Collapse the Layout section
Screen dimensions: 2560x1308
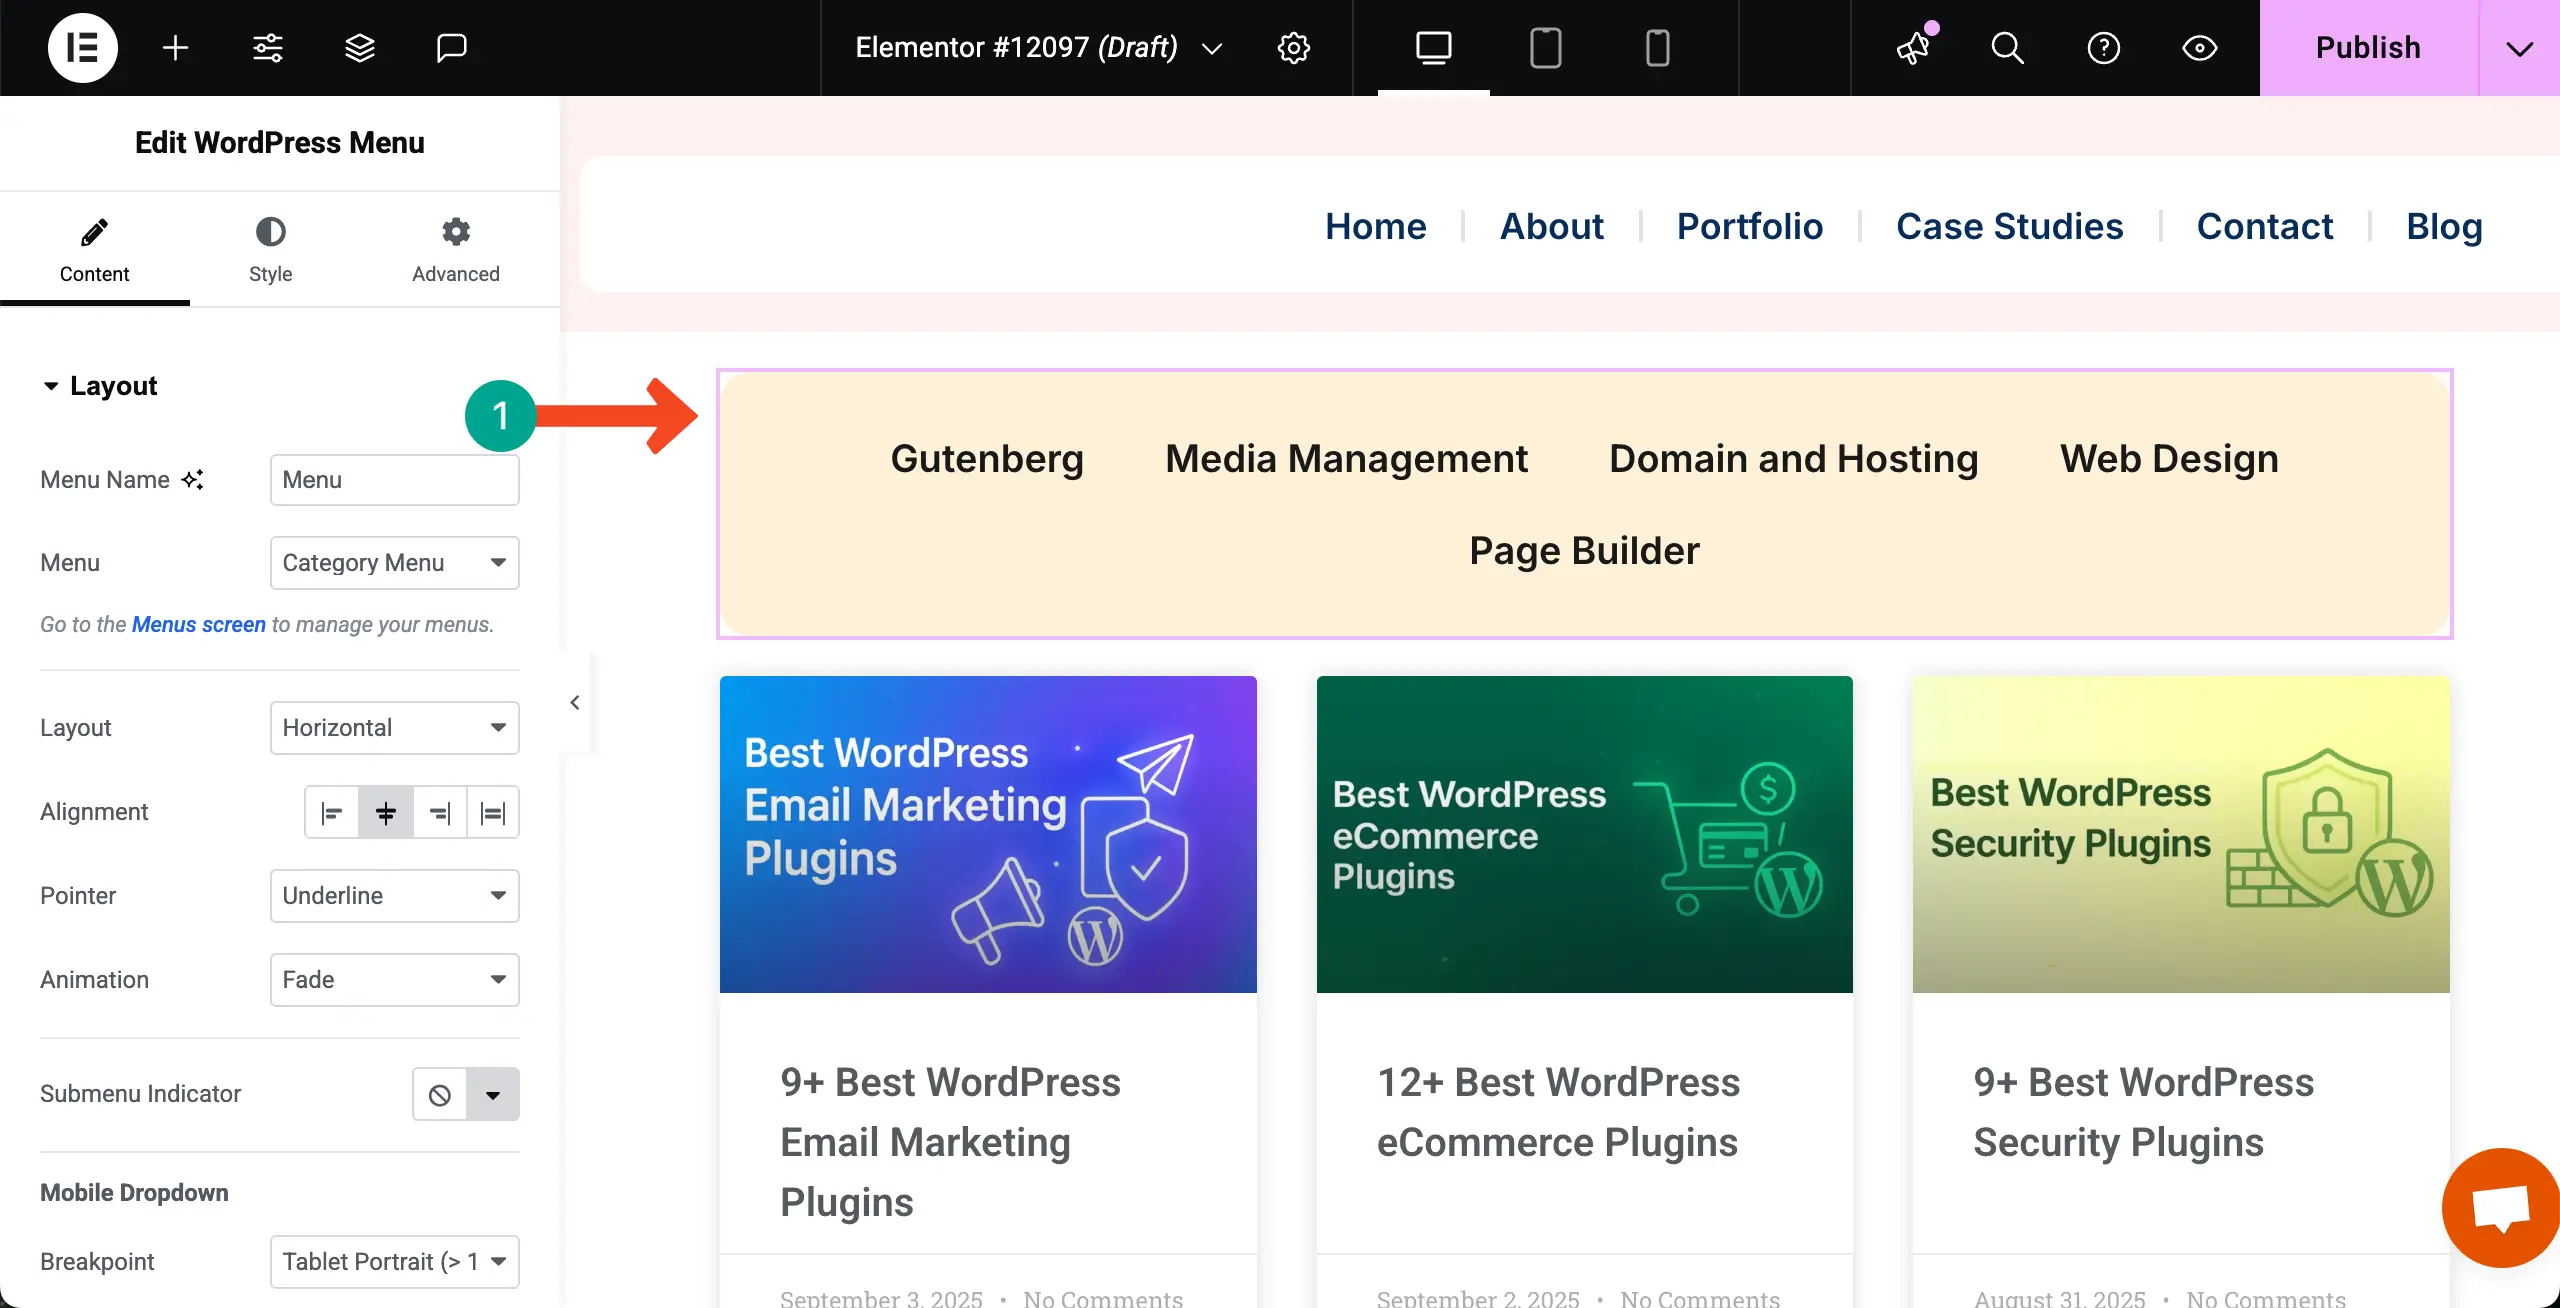tap(100, 386)
